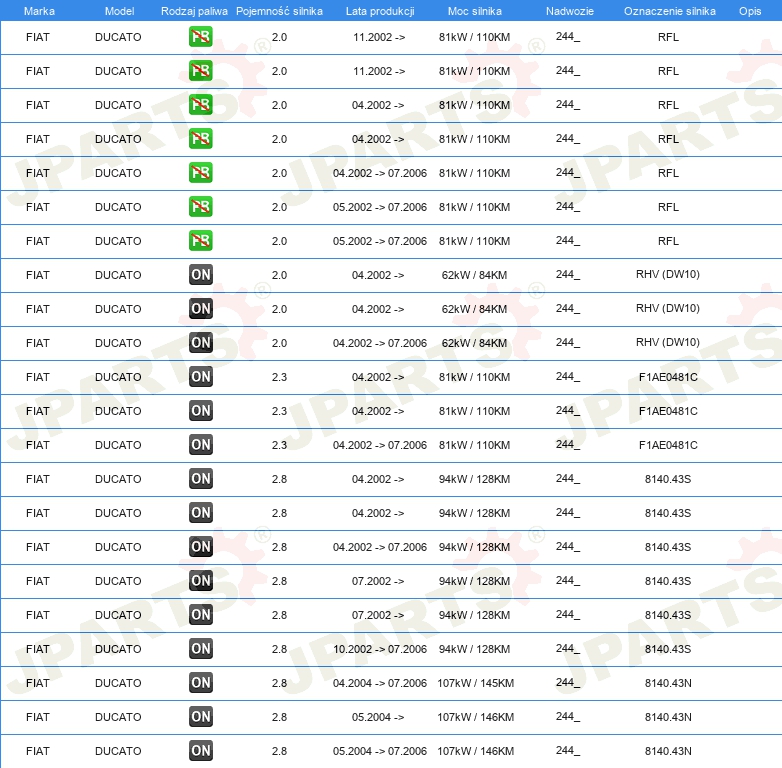Click the Oznaczenie silnika column header
This screenshot has width=782, height=768.
670,11
